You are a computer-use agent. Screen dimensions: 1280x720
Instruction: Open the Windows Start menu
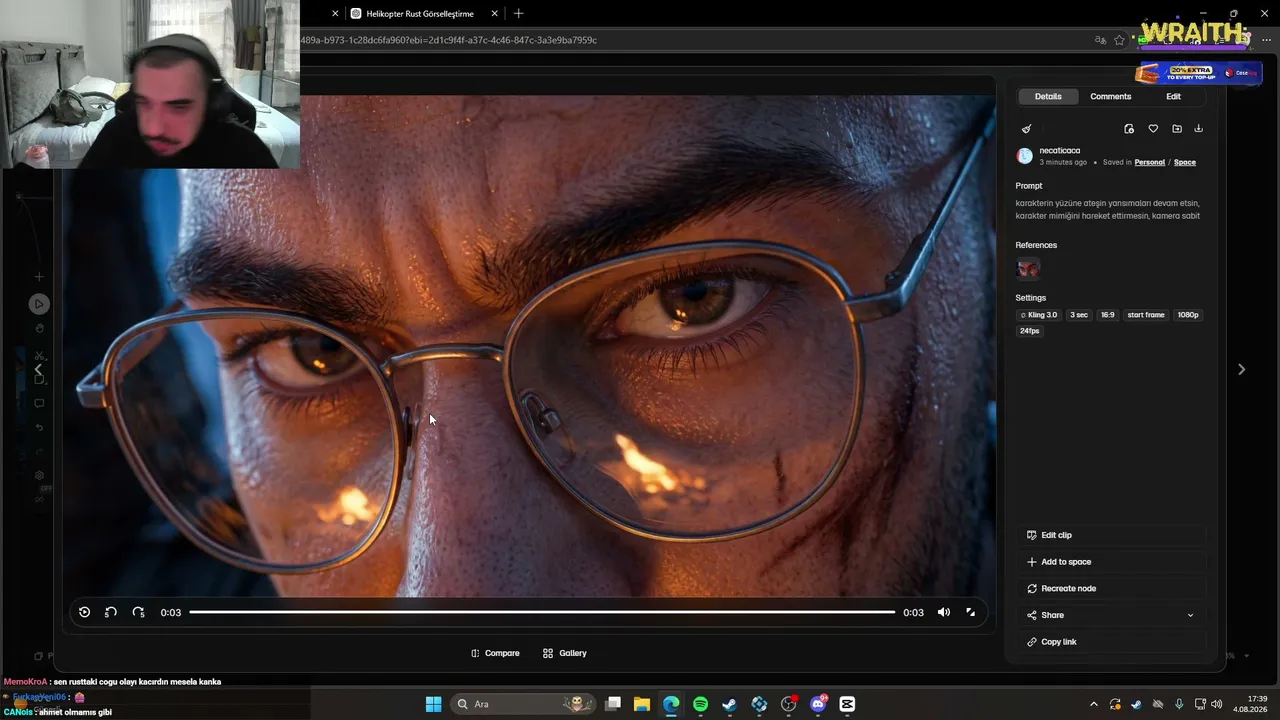click(433, 704)
